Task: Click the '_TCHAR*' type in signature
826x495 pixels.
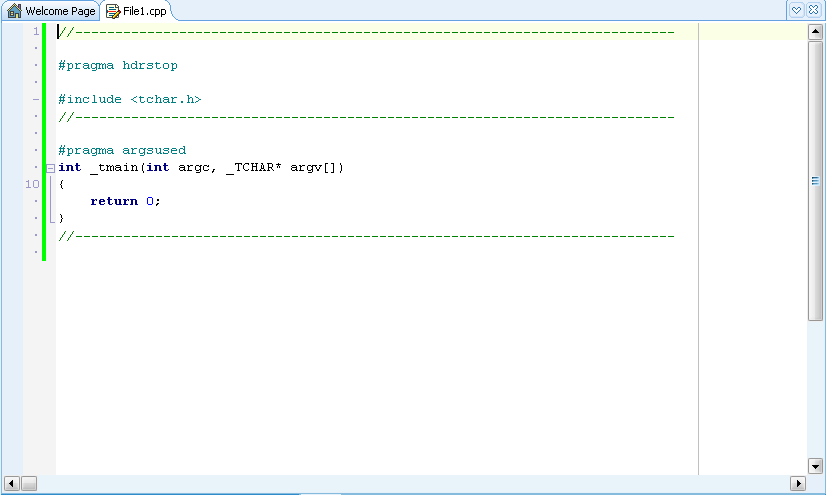Action: pyautogui.click(x=253, y=167)
